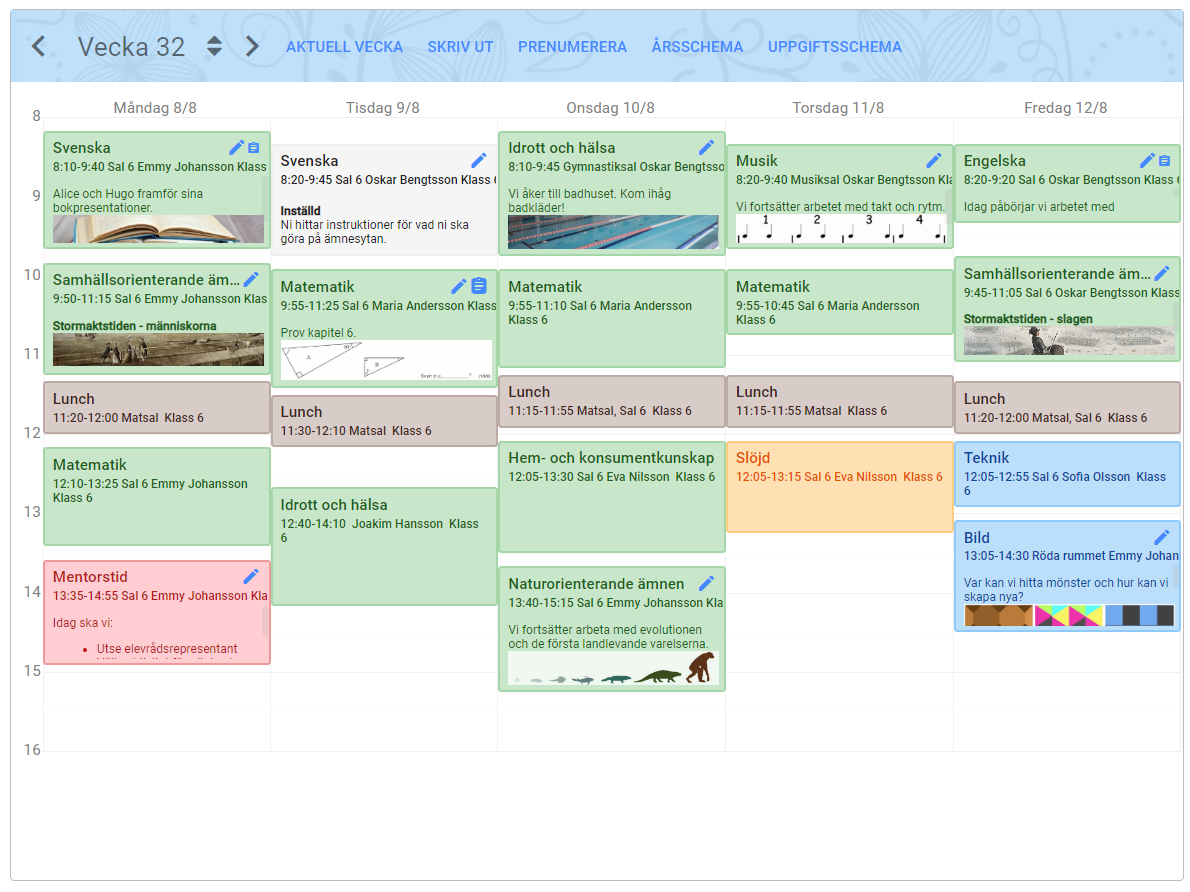Viewport: 1190px width, 892px height.
Task: Edit Wednesday's Naturorienterande ämnen lesson
Action: pyautogui.click(x=706, y=583)
